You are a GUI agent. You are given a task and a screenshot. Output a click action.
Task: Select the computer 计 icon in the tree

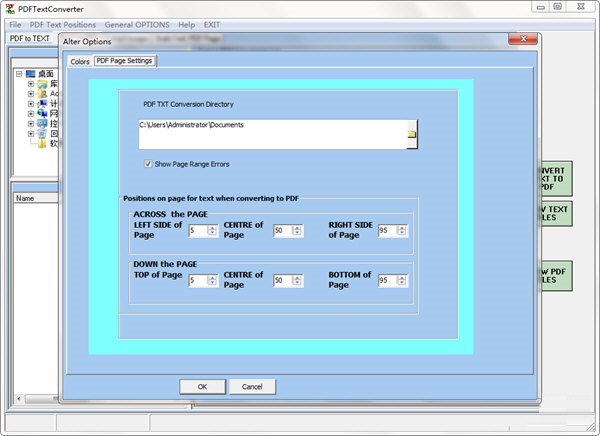pos(42,103)
